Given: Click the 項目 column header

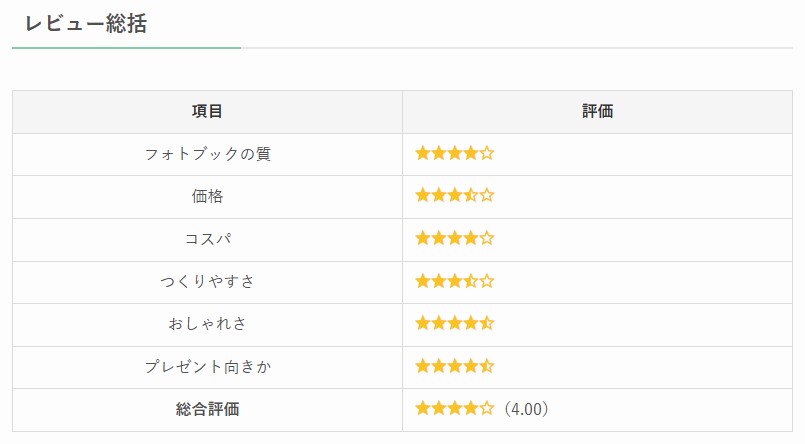Looking at the screenshot, I should pos(207,112).
